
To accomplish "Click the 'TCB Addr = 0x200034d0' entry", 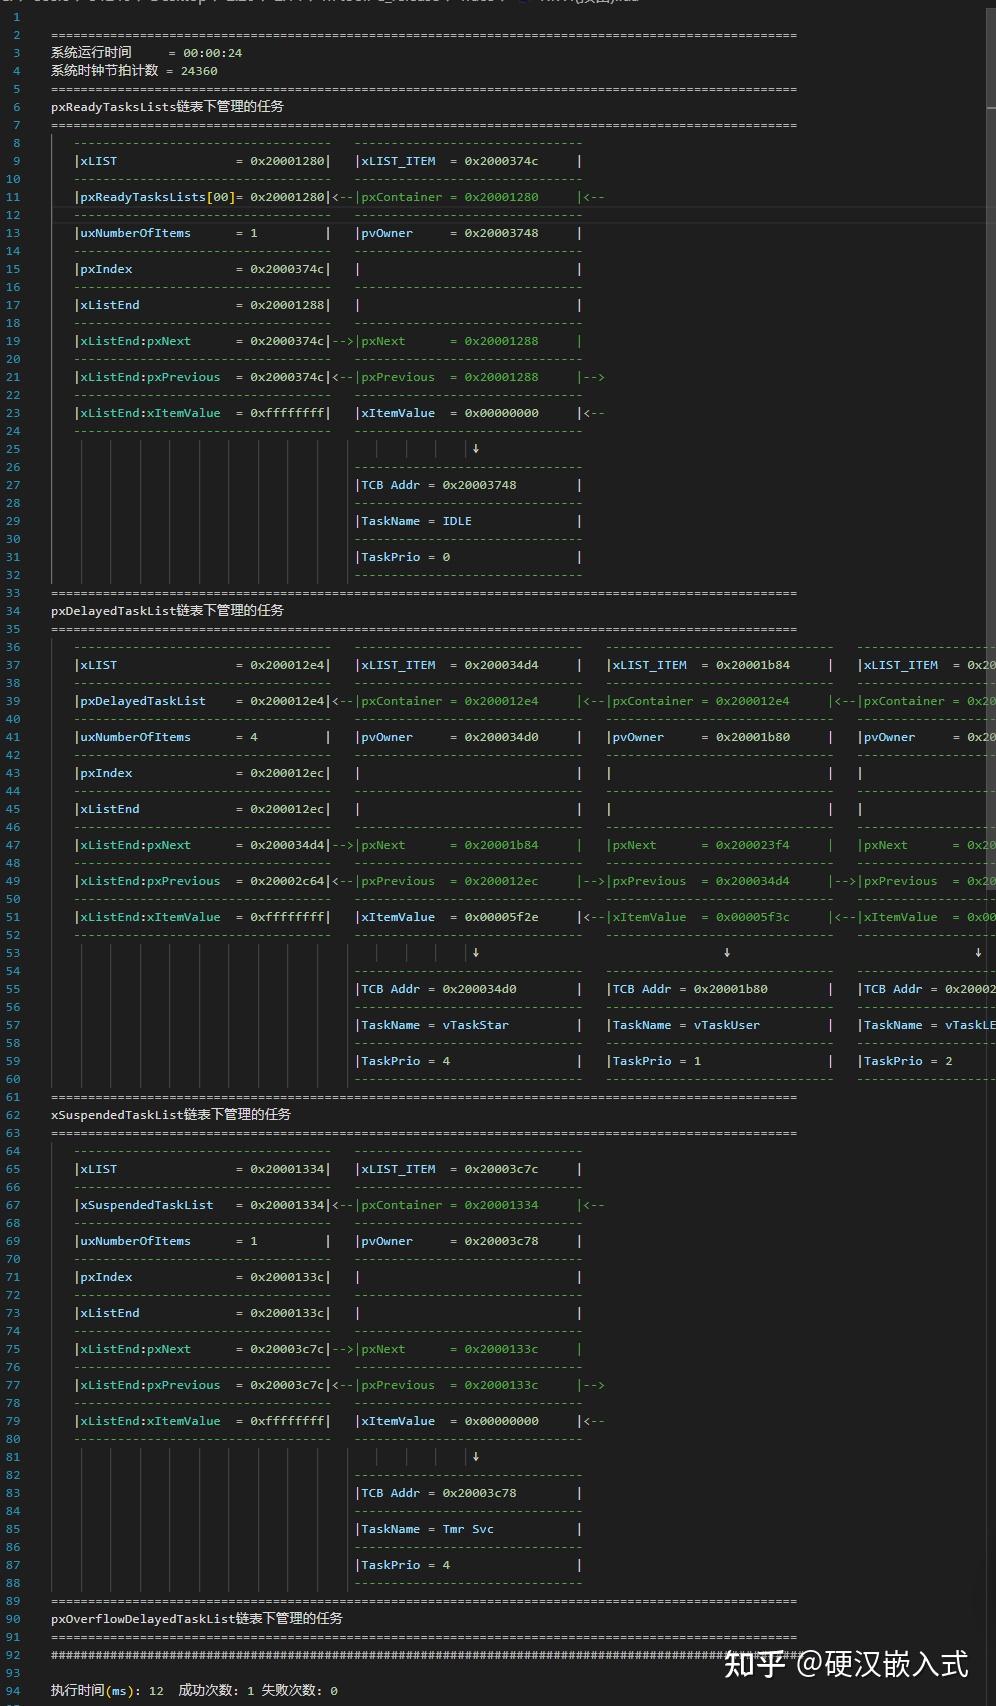I will click(439, 989).
